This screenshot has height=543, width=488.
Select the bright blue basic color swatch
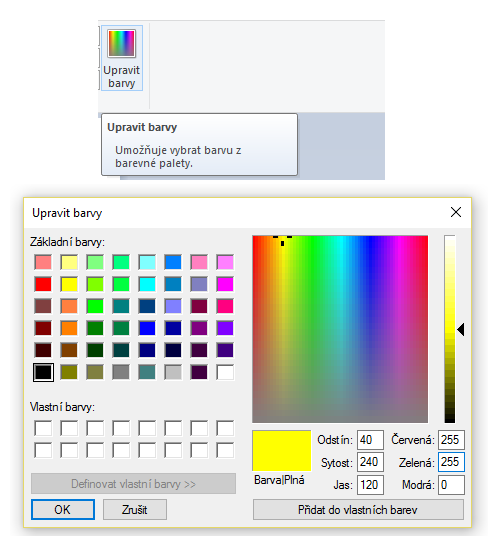[147, 328]
